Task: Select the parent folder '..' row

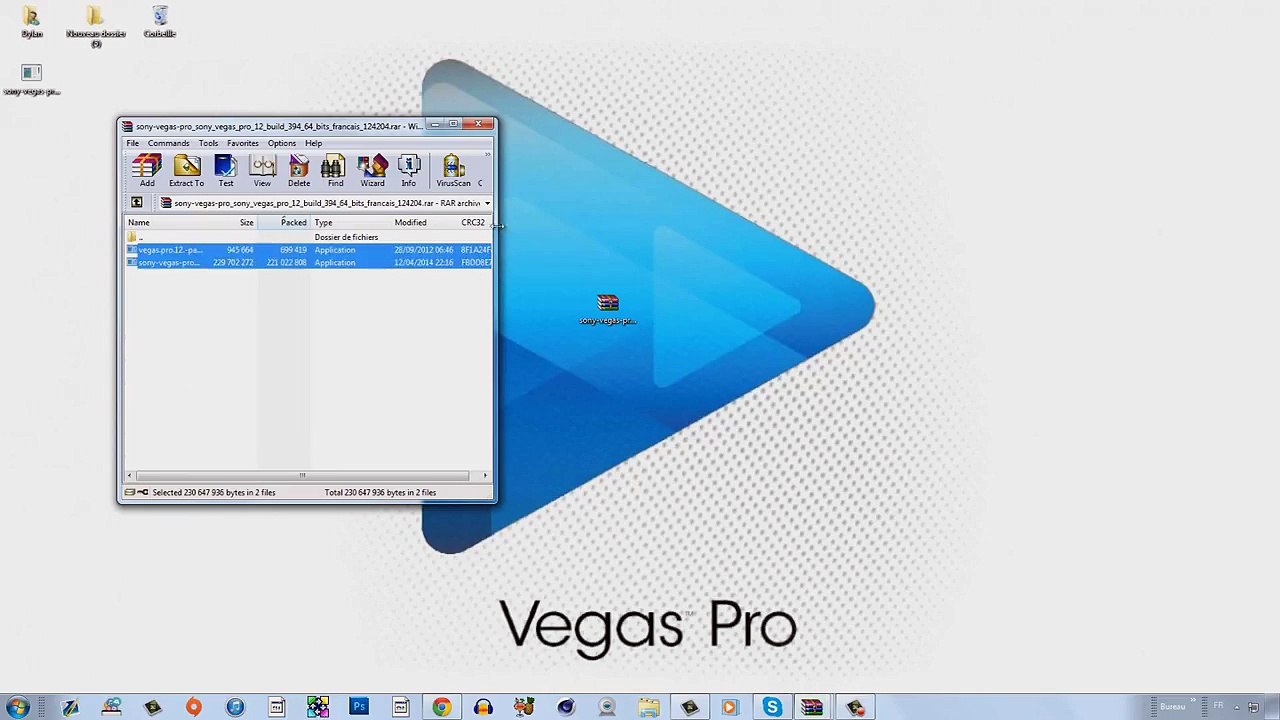Action: coord(308,237)
